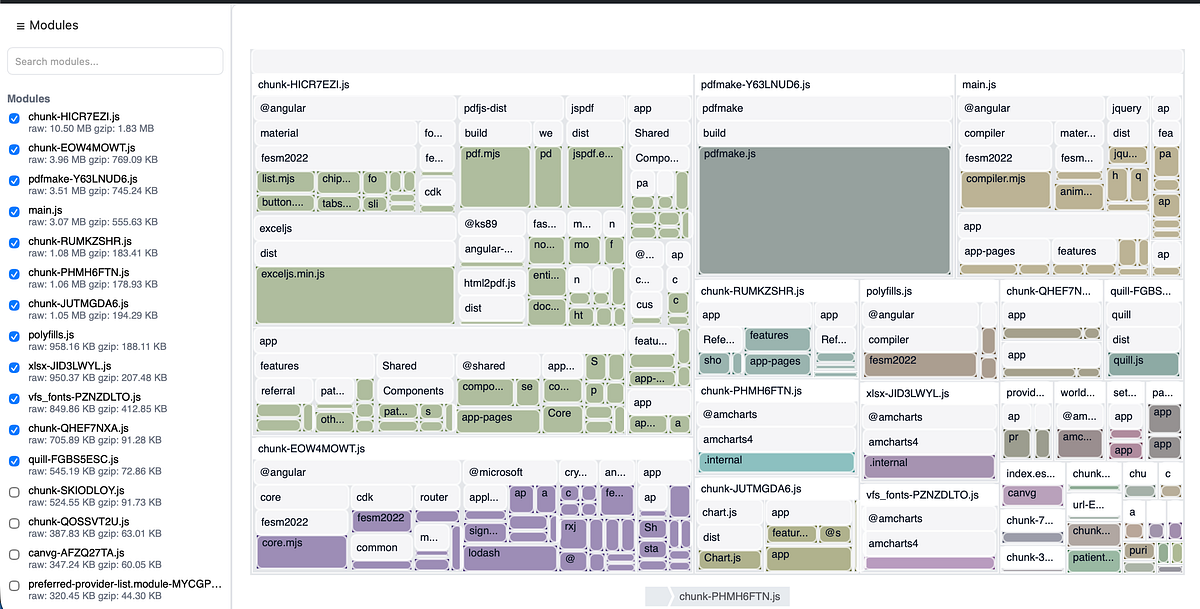Select chunk-JUTMGDA6.js label in module list
1200x609 pixels.
tap(79, 303)
